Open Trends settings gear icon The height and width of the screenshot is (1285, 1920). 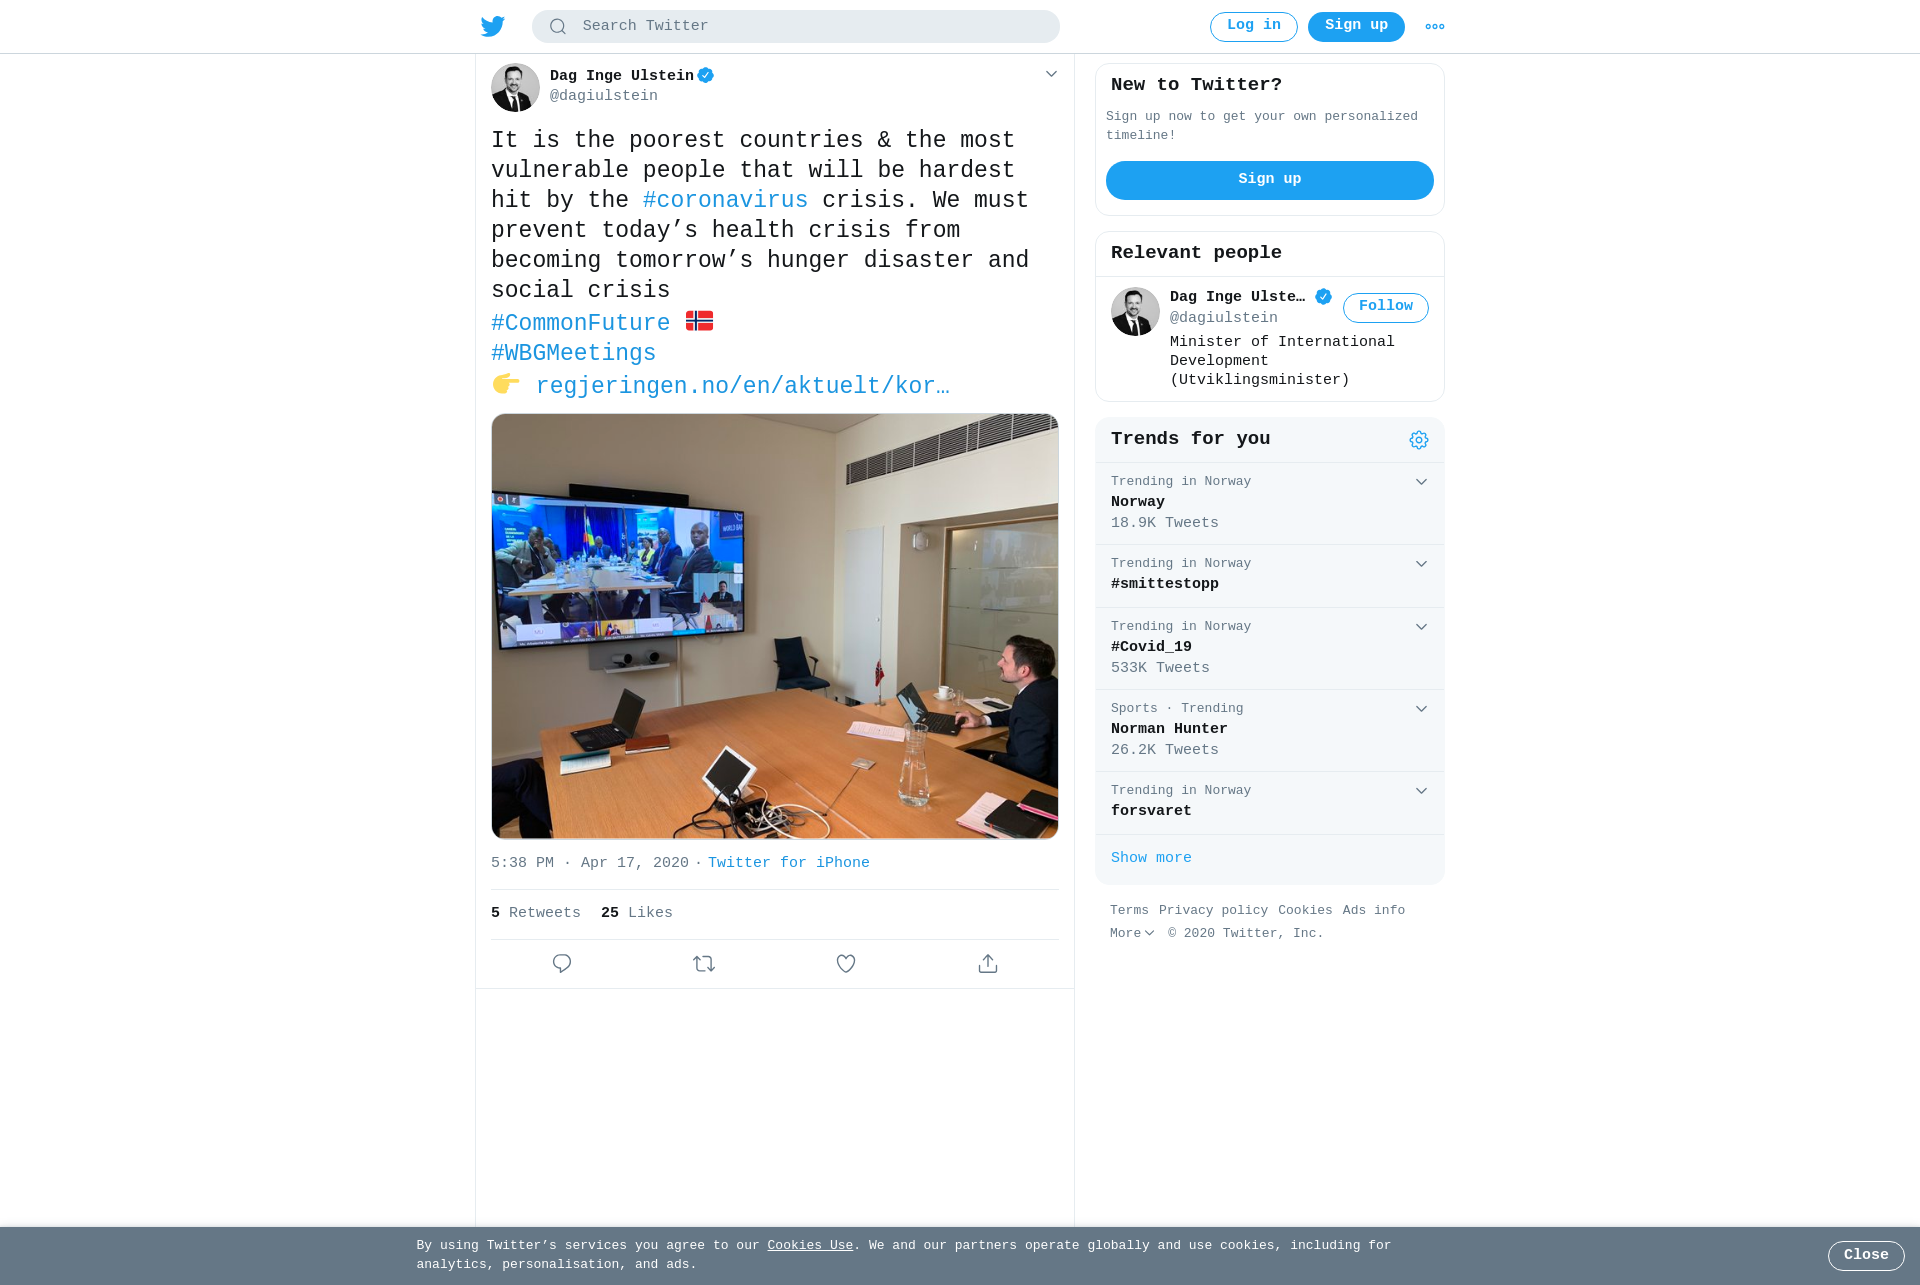(x=1419, y=440)
